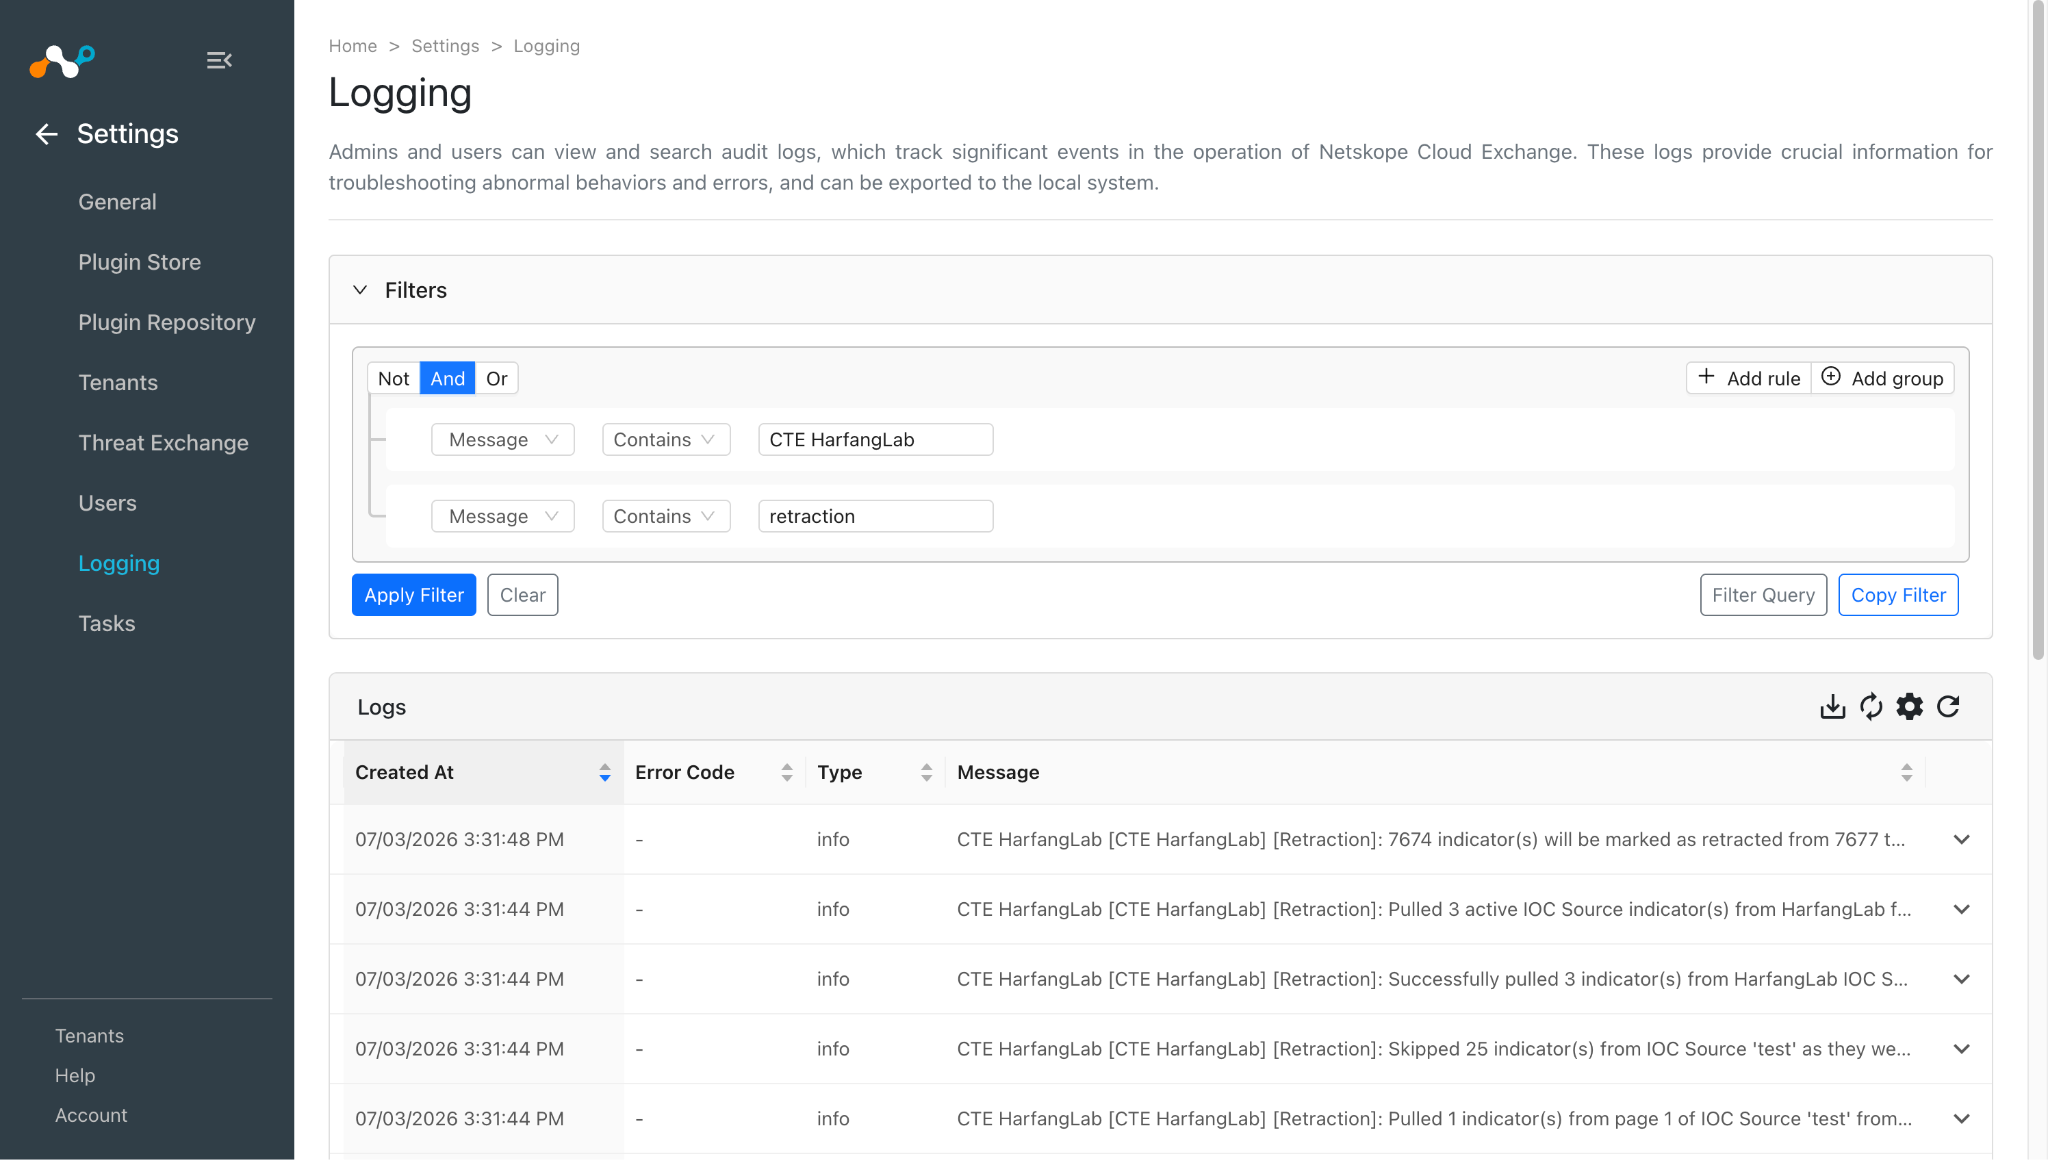2048x1160 pixels.
Task: Open Contains operator dropdown of first rule
Action: [x=666, y=440]
